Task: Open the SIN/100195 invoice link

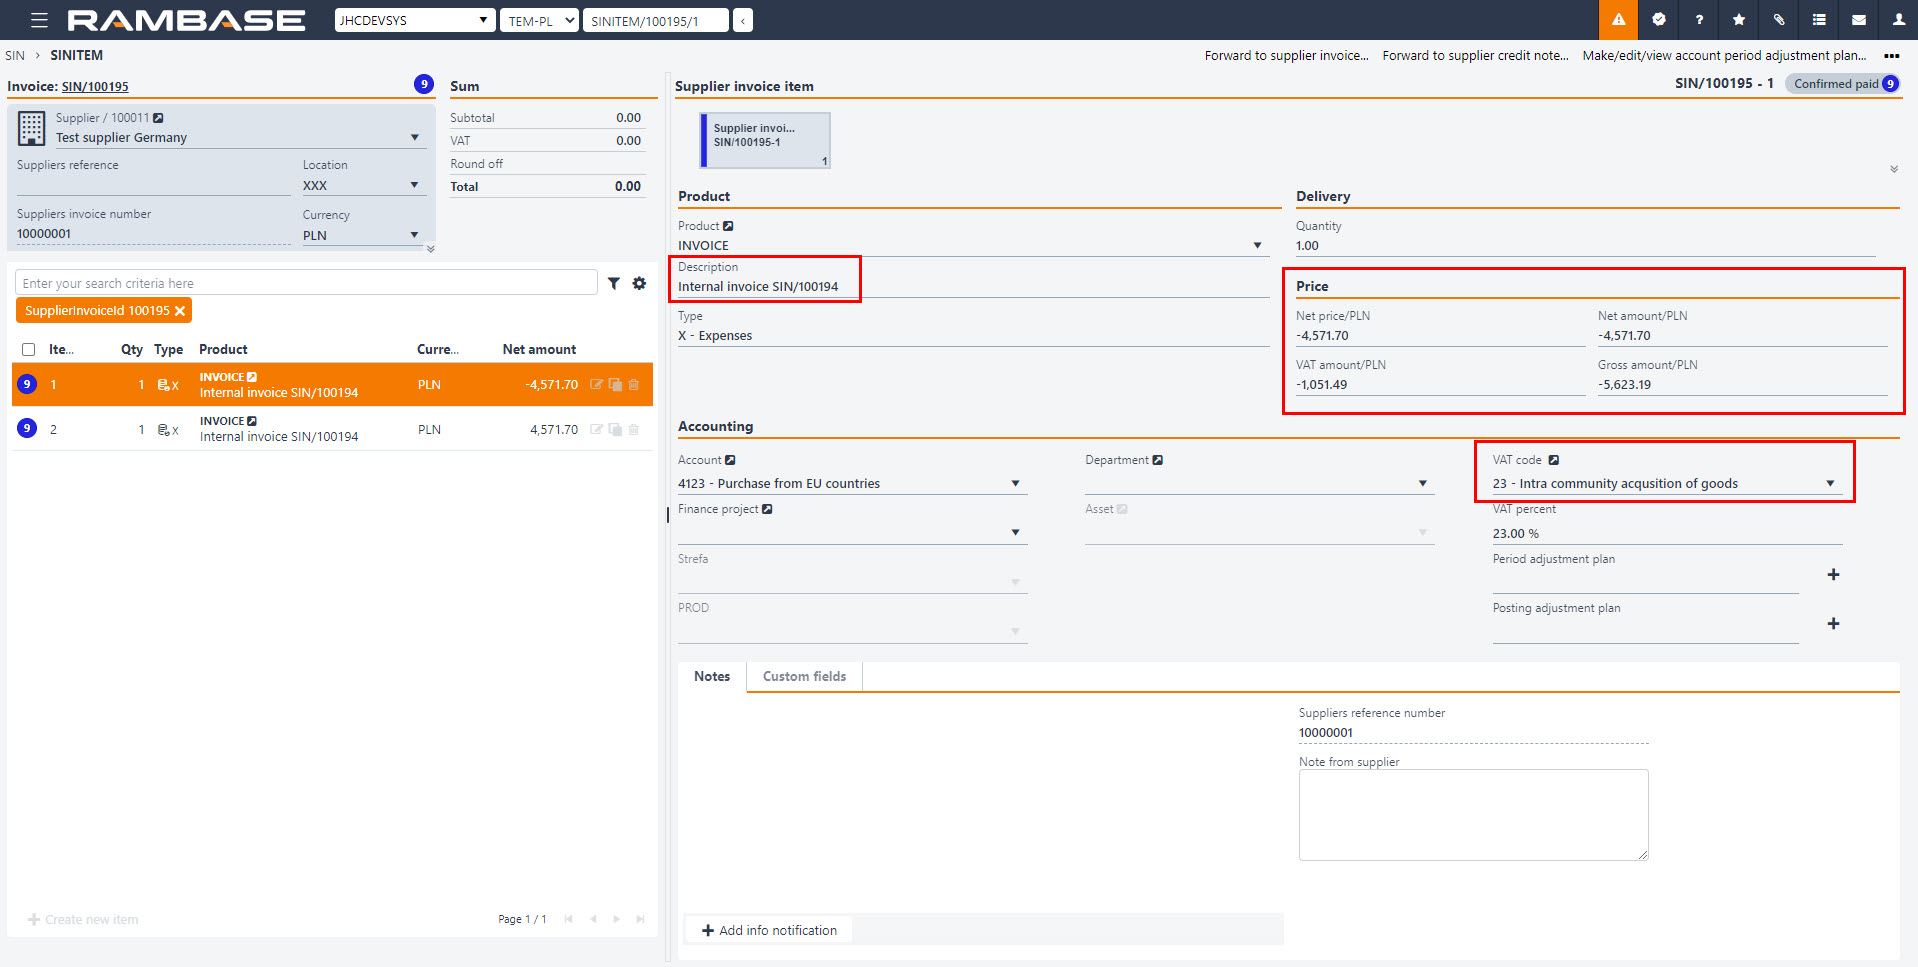Action: tap(95, 87)
